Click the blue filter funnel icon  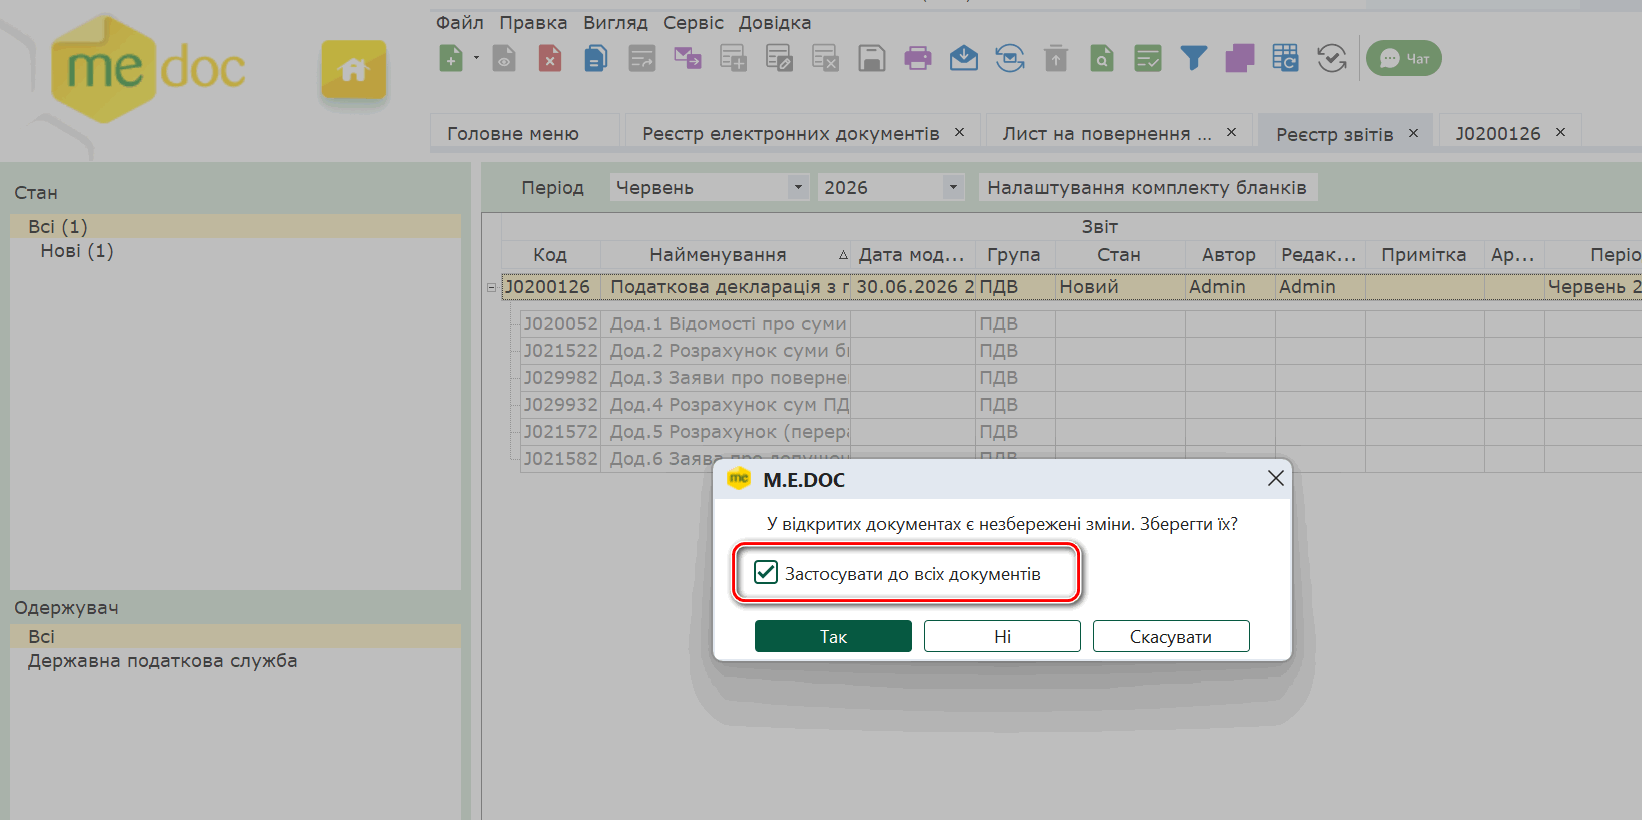[1193, 59]
